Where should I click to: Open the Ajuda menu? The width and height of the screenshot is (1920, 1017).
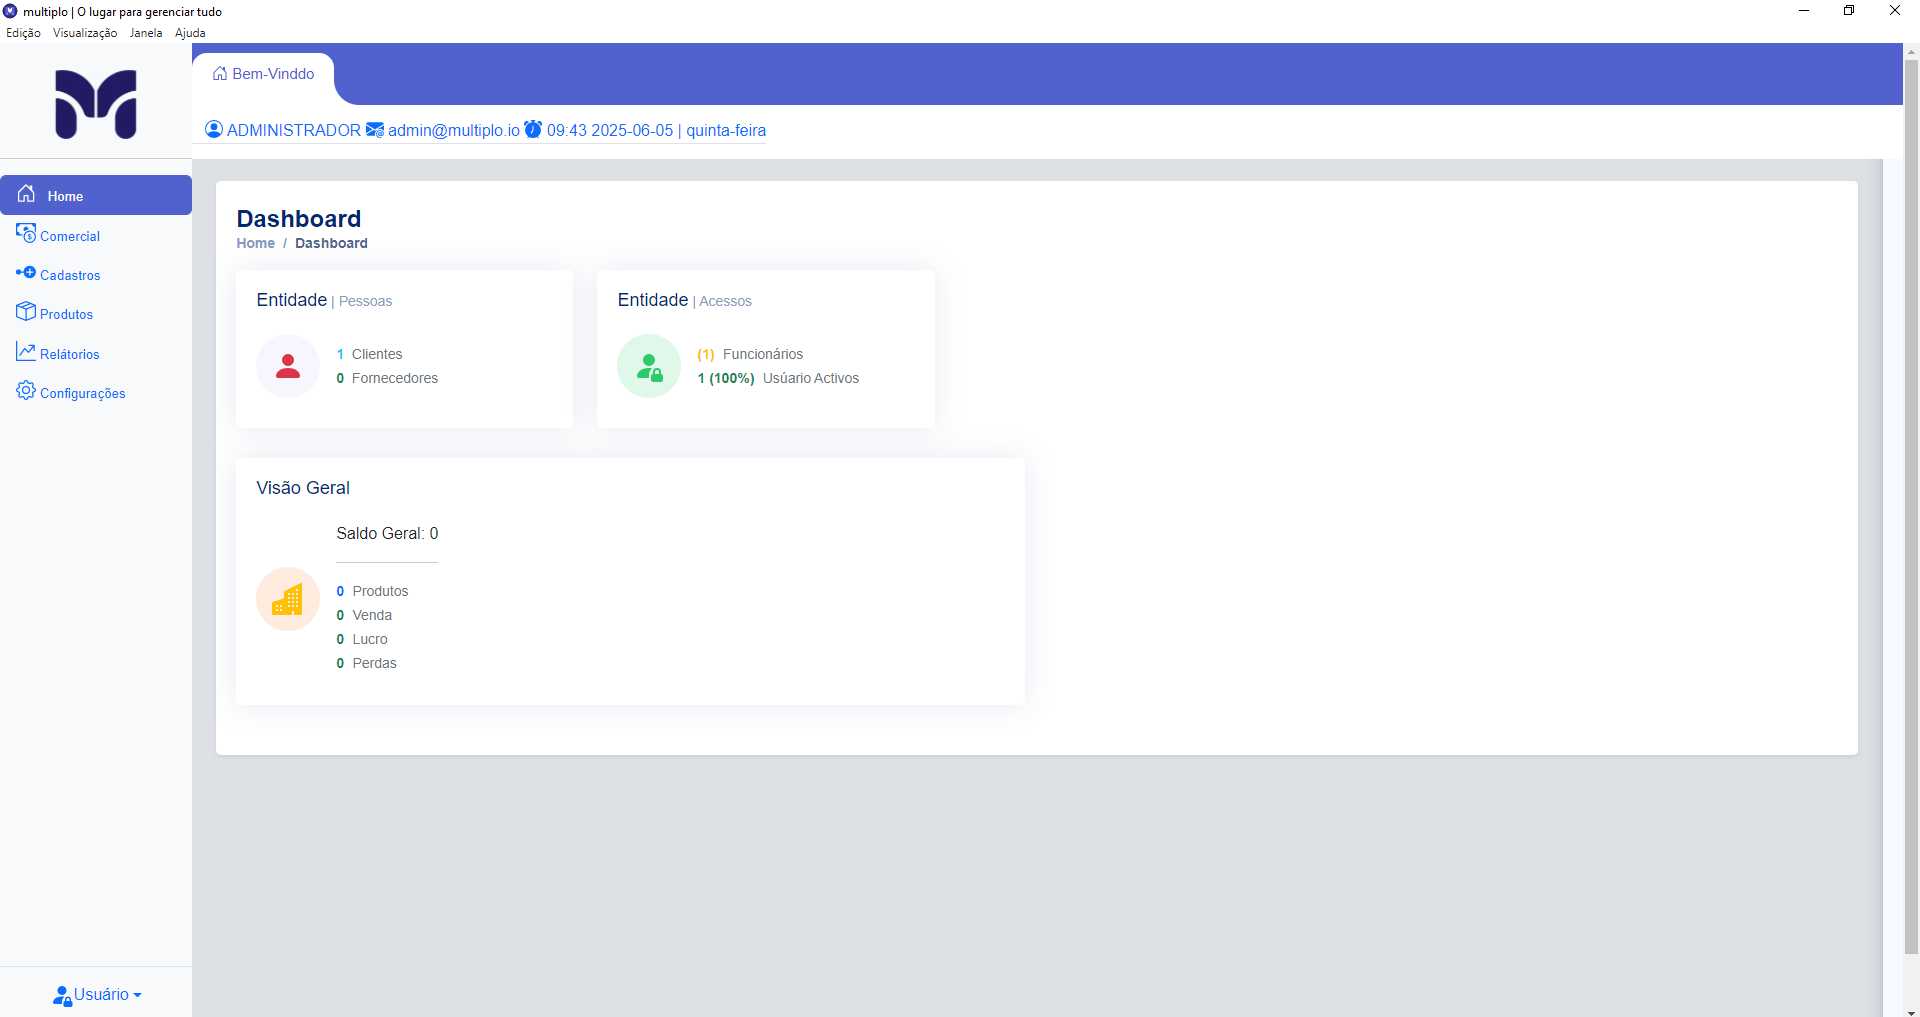pyautogui.click(x=190, y=33)
